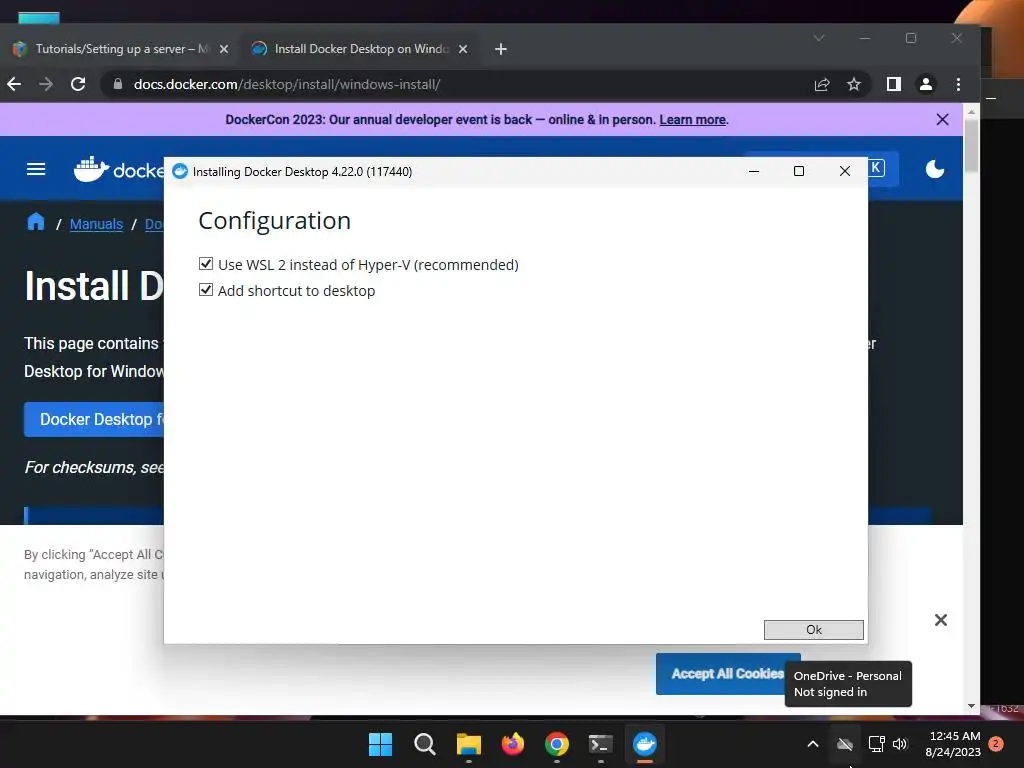Open Chrome profile menu

point(926,84)
